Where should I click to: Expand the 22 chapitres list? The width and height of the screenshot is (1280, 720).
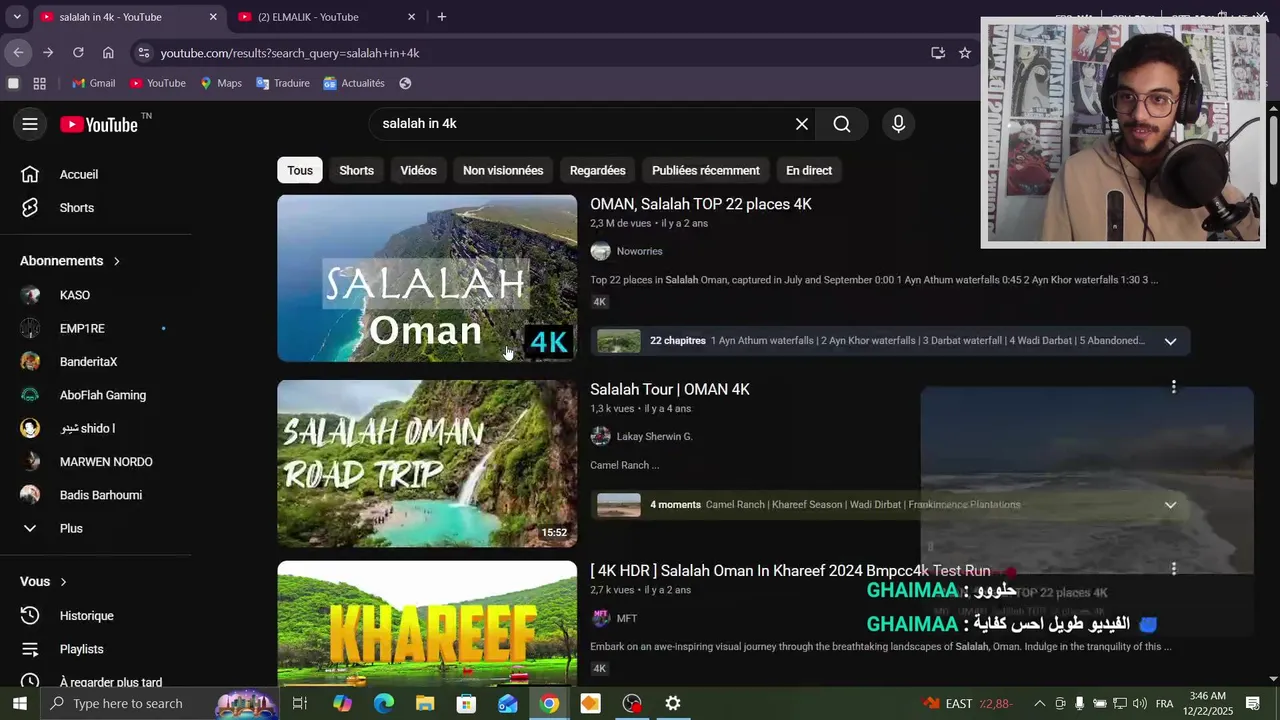click(x=1170, y=341)
